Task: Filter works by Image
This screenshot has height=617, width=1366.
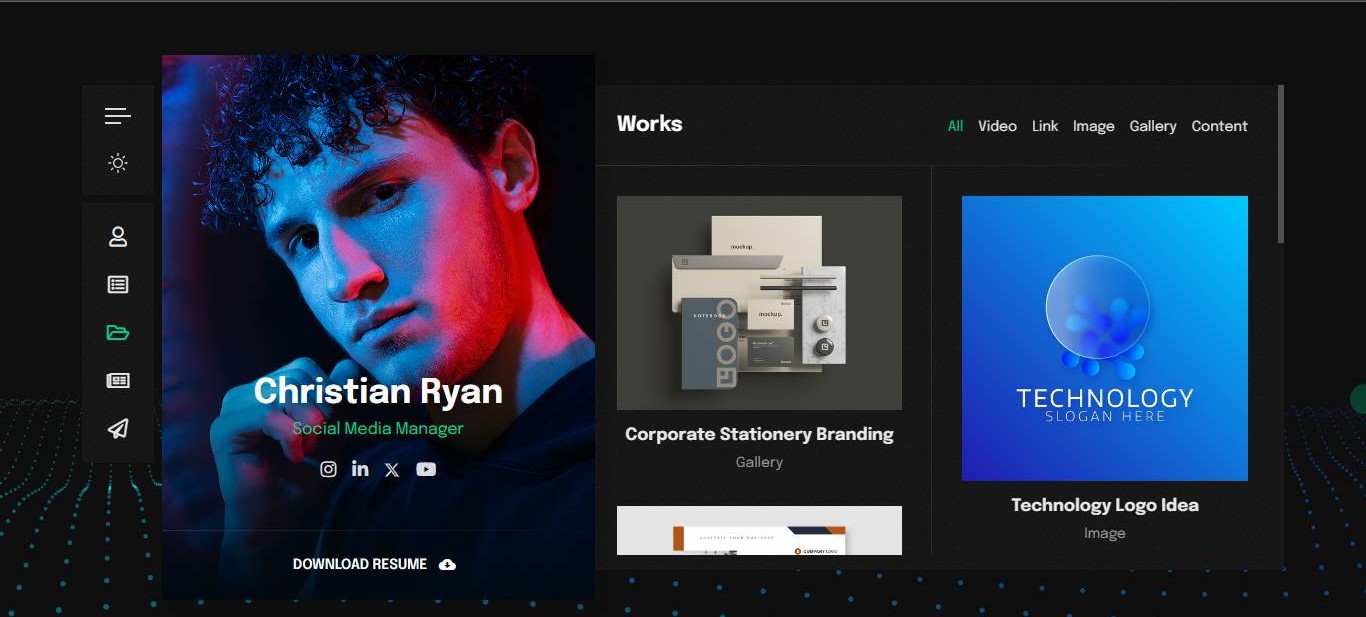Action: (x=1093, y=126)
